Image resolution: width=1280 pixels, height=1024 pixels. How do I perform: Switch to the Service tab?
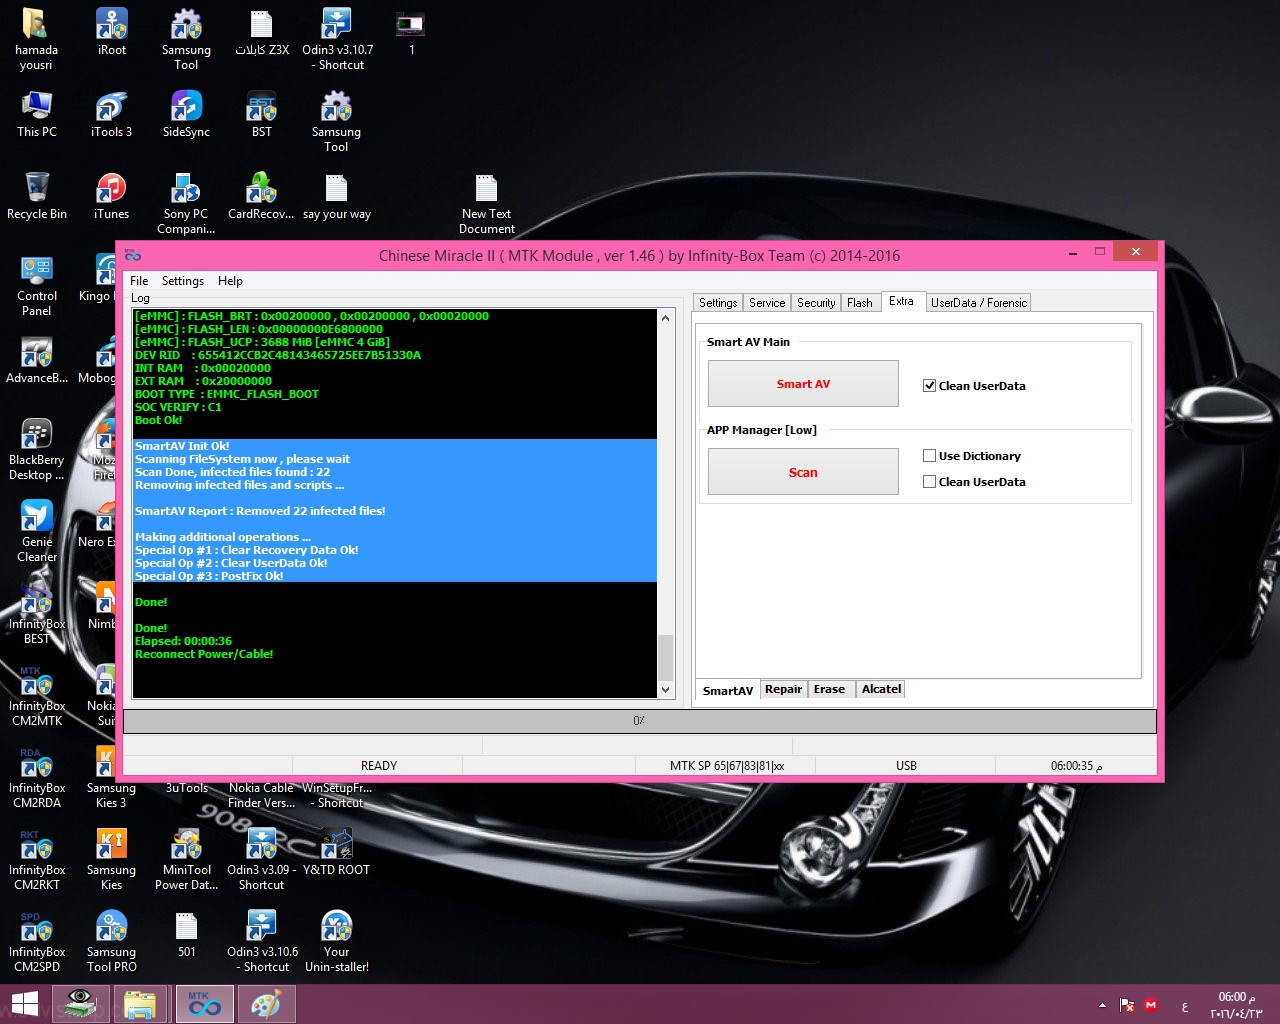pyautogui.click(x=767, y=303)
